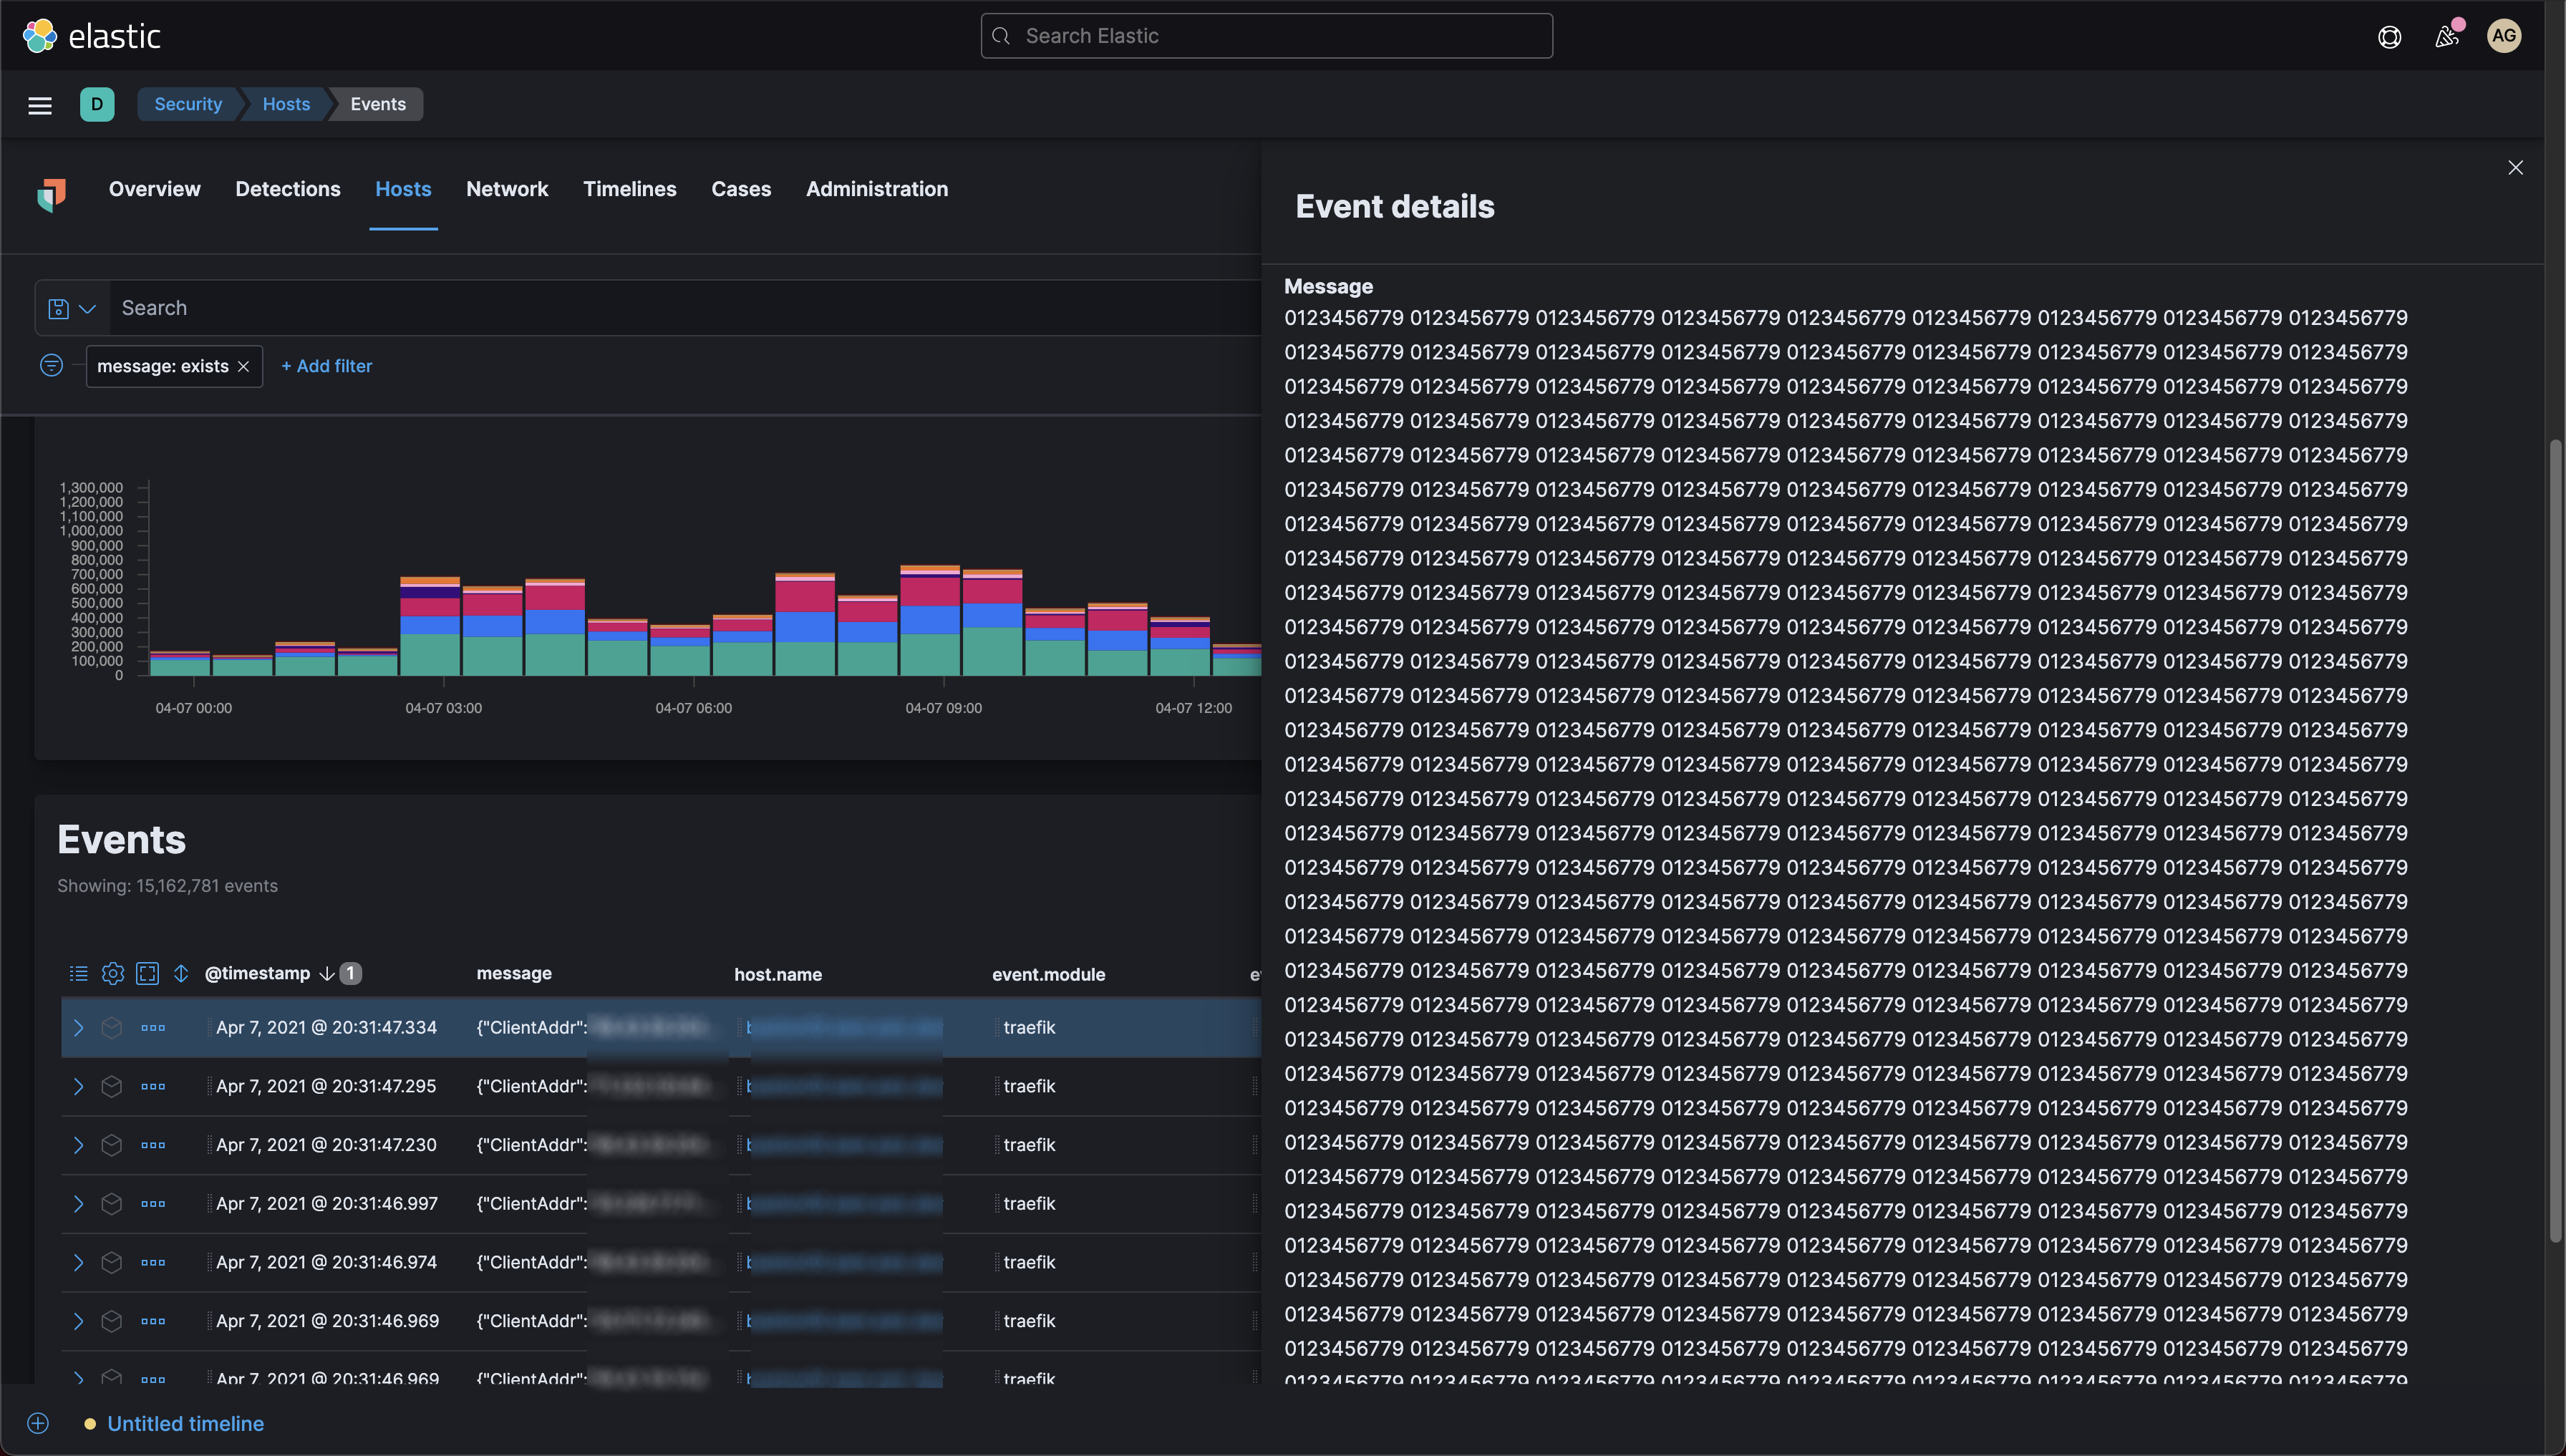Open the main hamburger navigation menu

(x=40, y=105)
